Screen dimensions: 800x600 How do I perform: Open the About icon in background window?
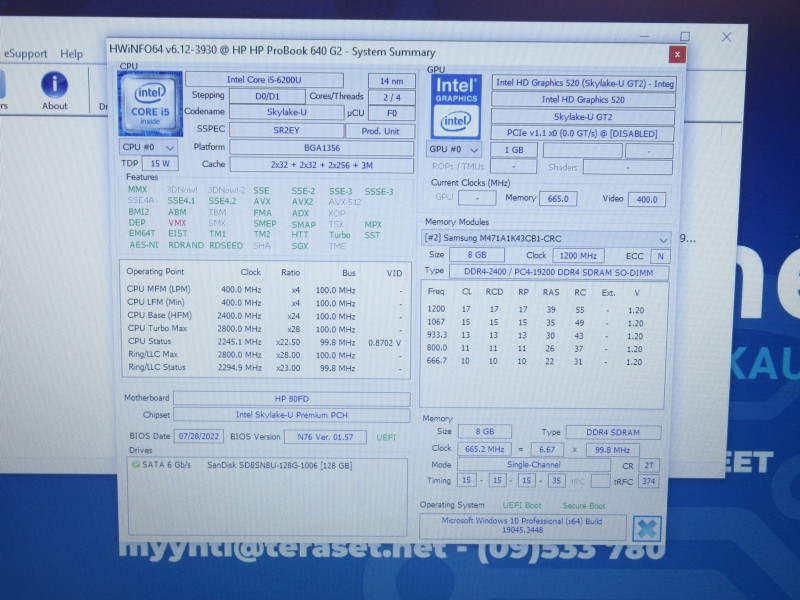[55, 91]
